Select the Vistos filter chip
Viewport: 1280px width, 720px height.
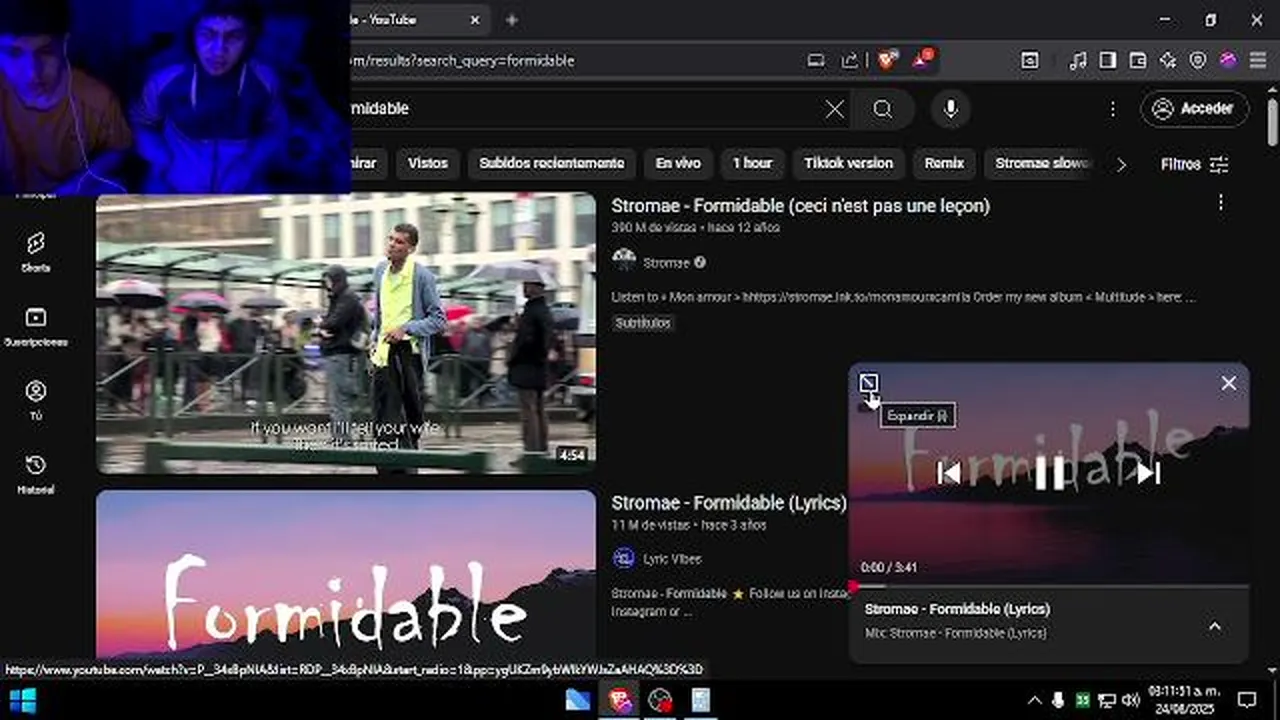(428, 163)
